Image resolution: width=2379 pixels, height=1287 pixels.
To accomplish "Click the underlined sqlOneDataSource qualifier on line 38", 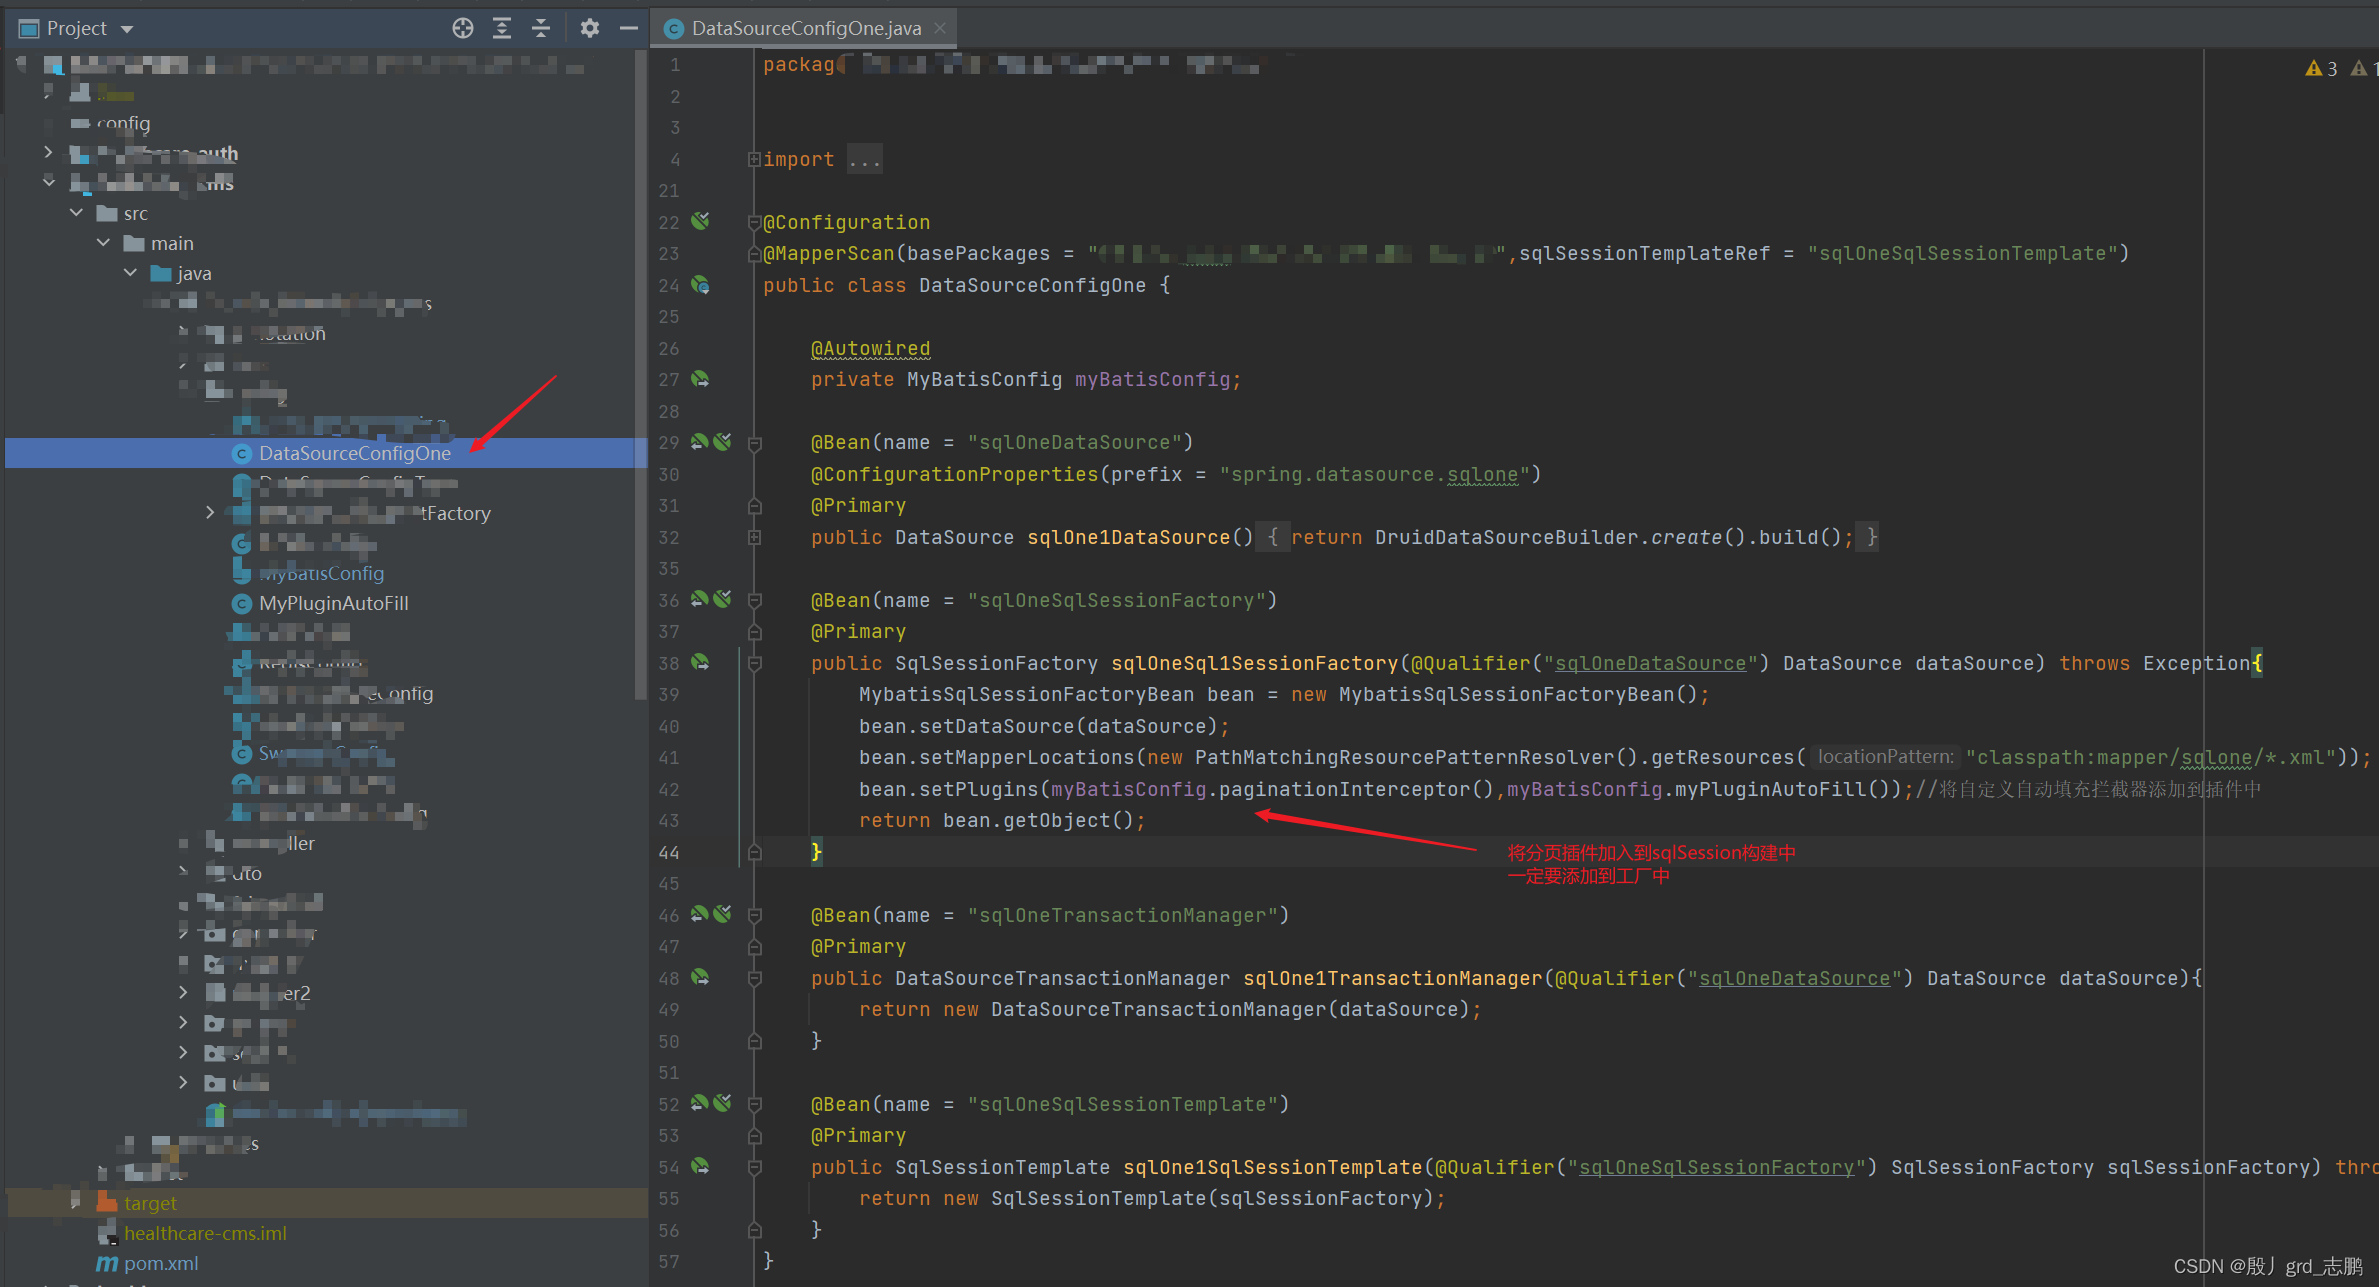I will [1650, 663].
